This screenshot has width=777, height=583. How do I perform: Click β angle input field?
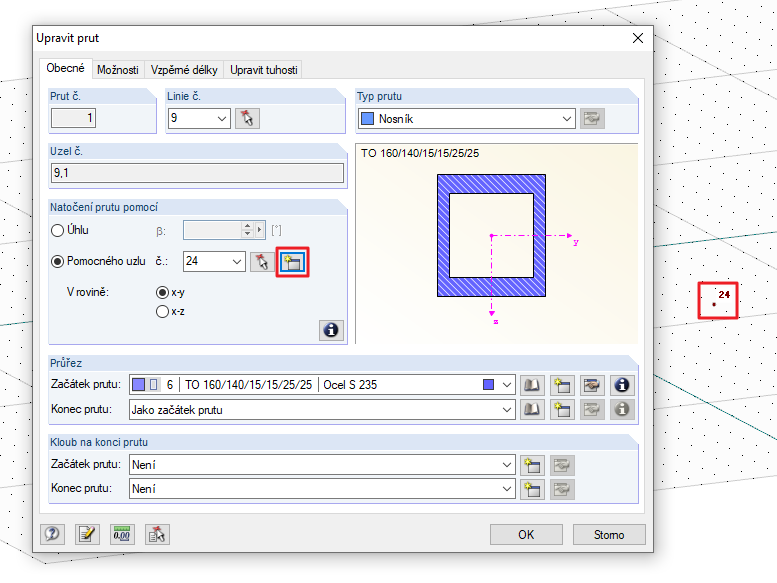click(x=212, y=230)
